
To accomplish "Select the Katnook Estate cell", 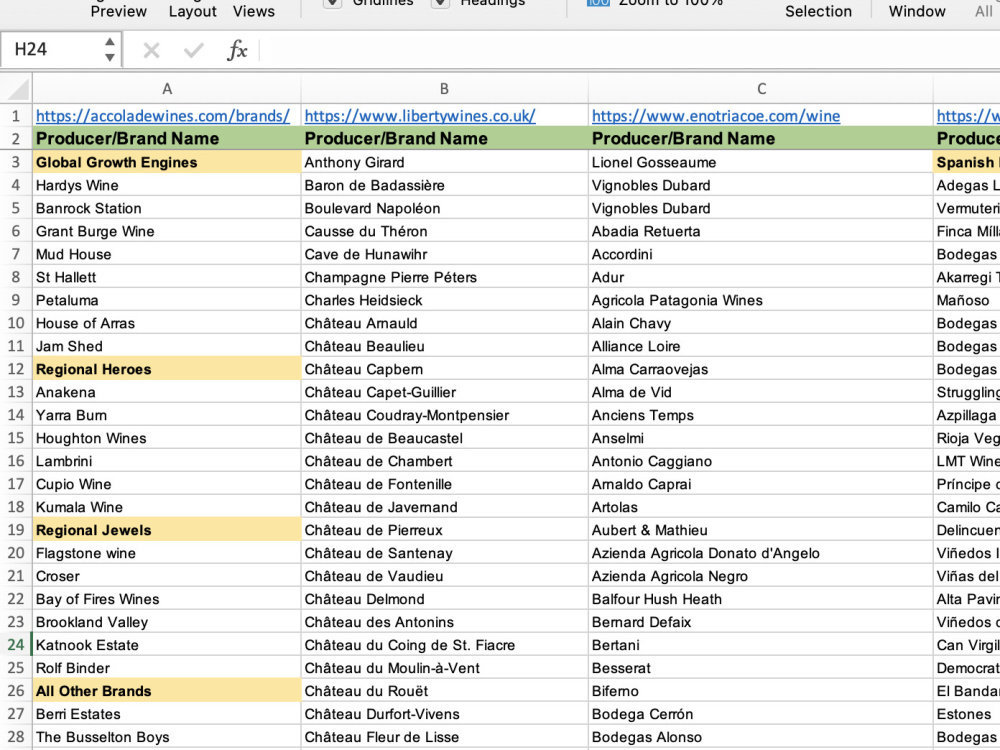I will pos(166,644).
